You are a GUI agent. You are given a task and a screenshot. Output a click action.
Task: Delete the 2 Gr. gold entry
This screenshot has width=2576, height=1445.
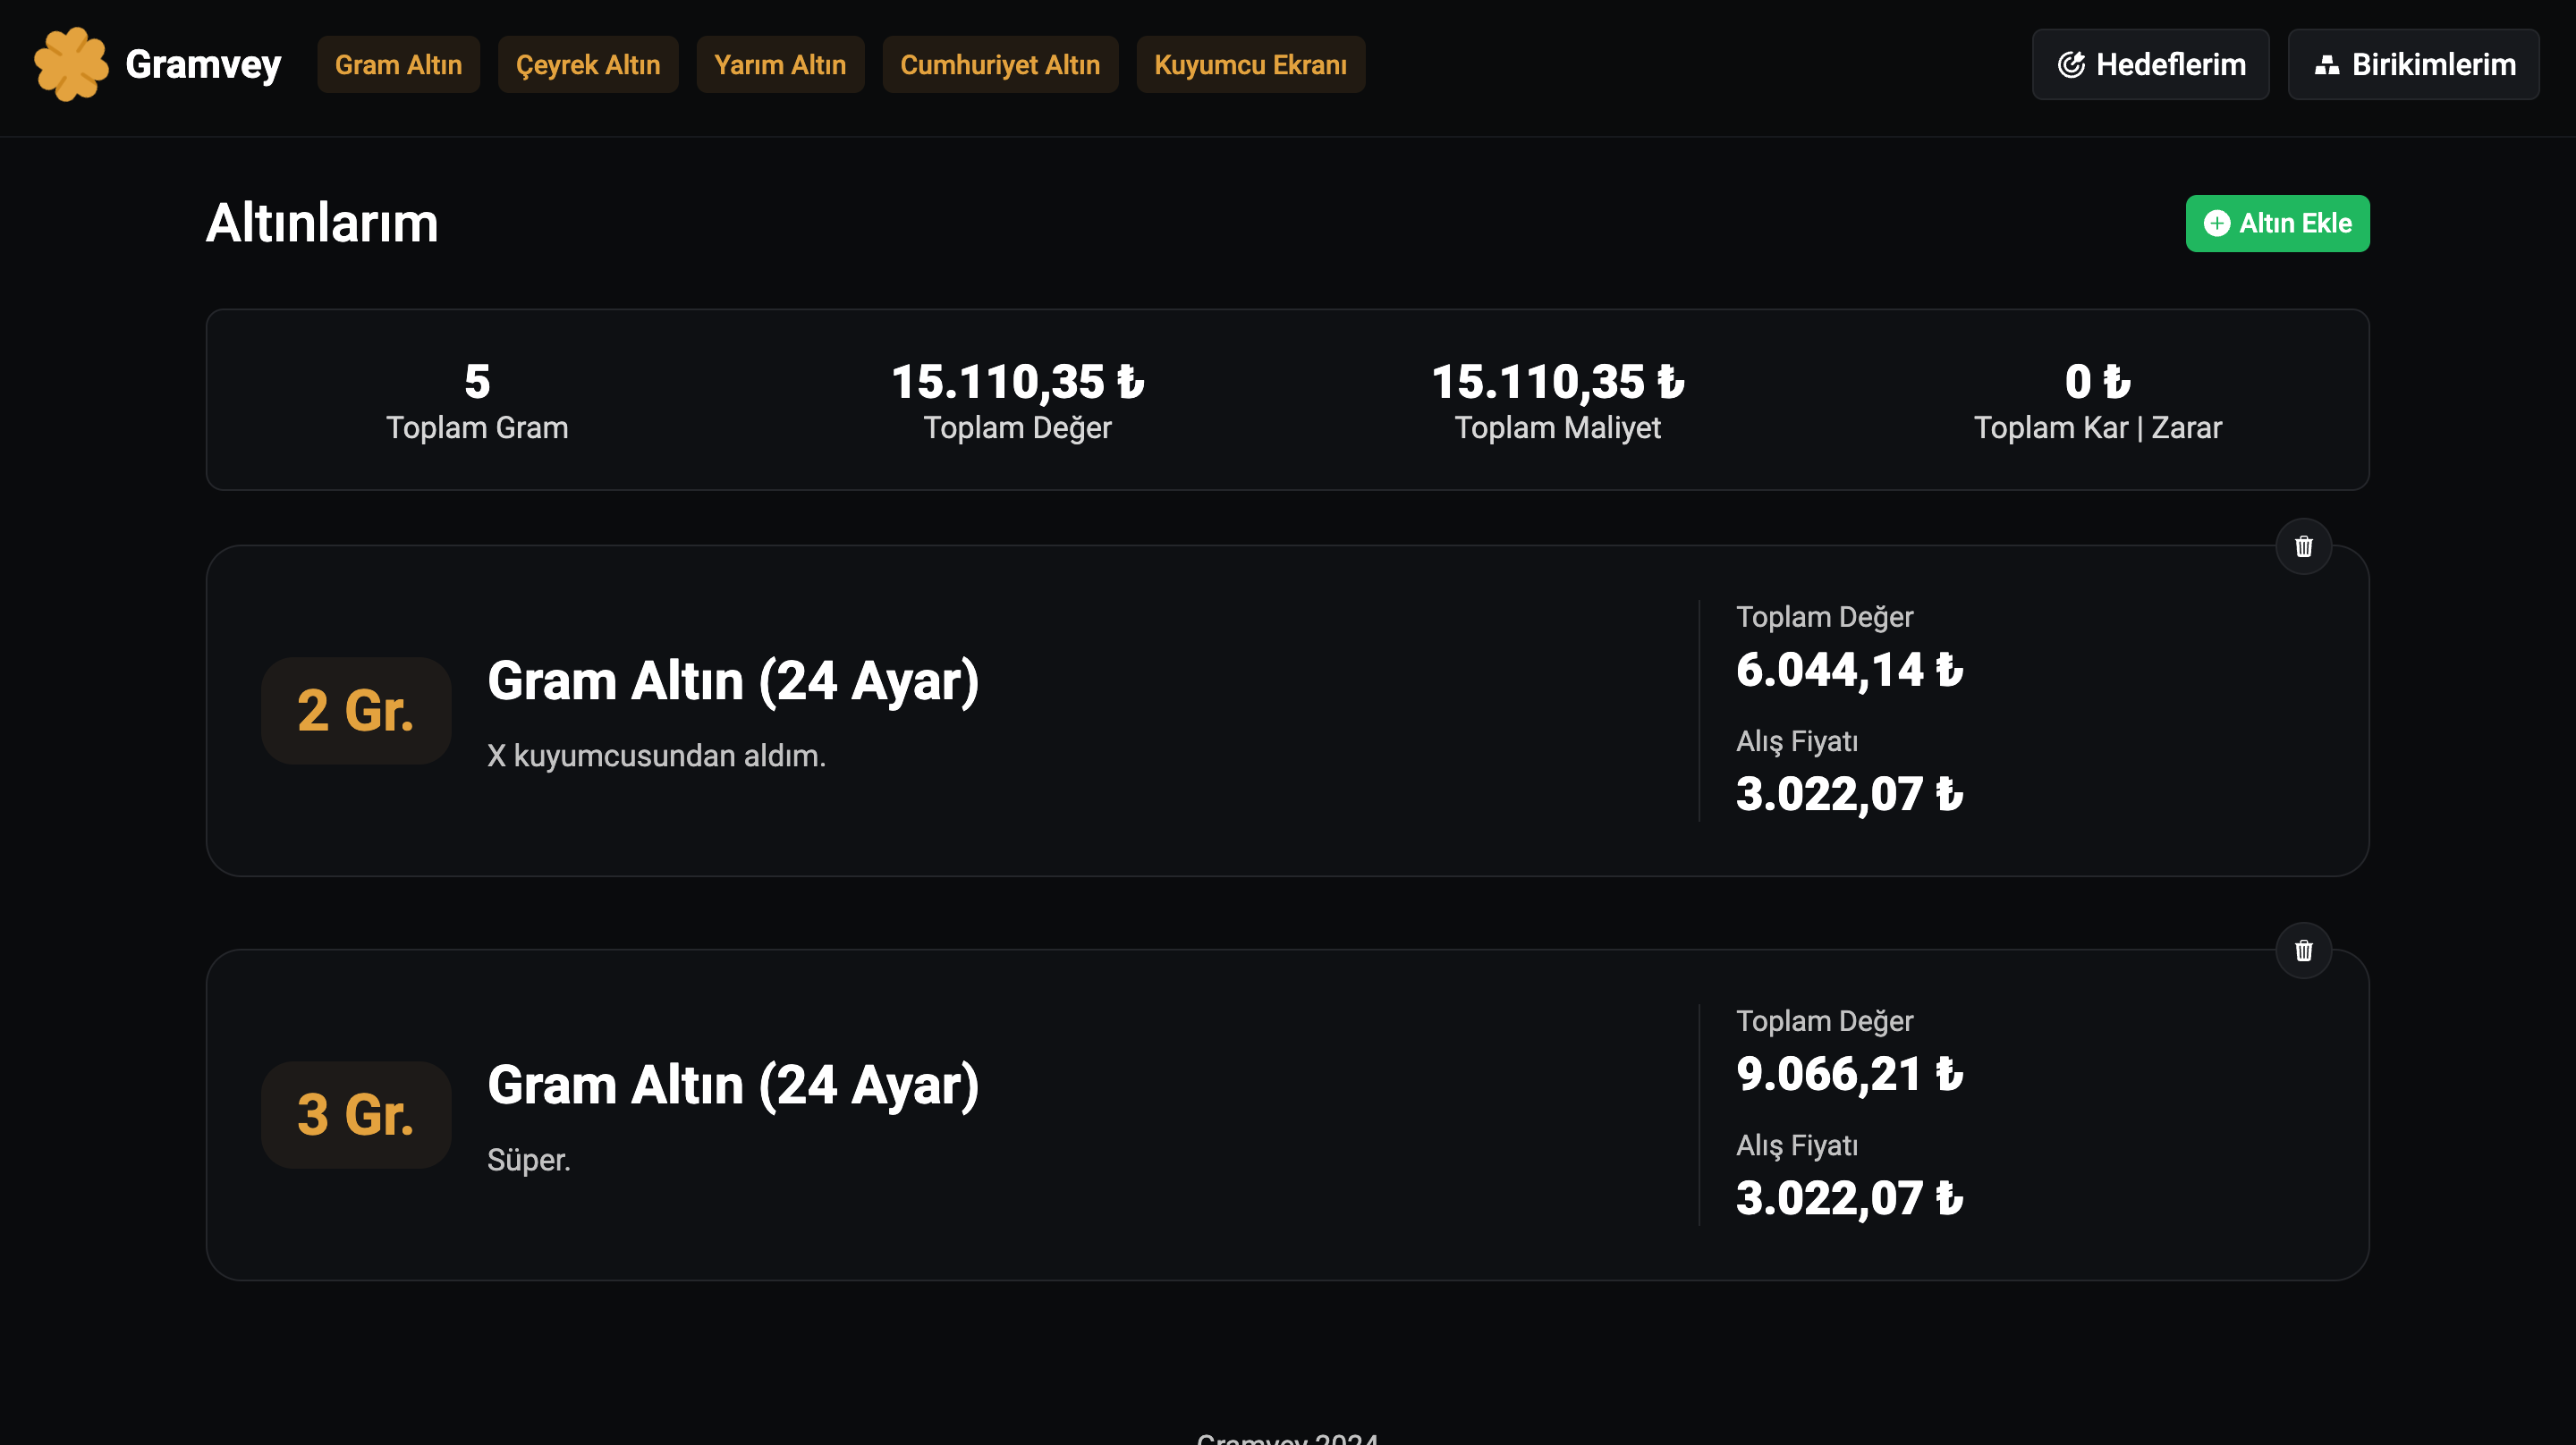tap(2303, 546)
